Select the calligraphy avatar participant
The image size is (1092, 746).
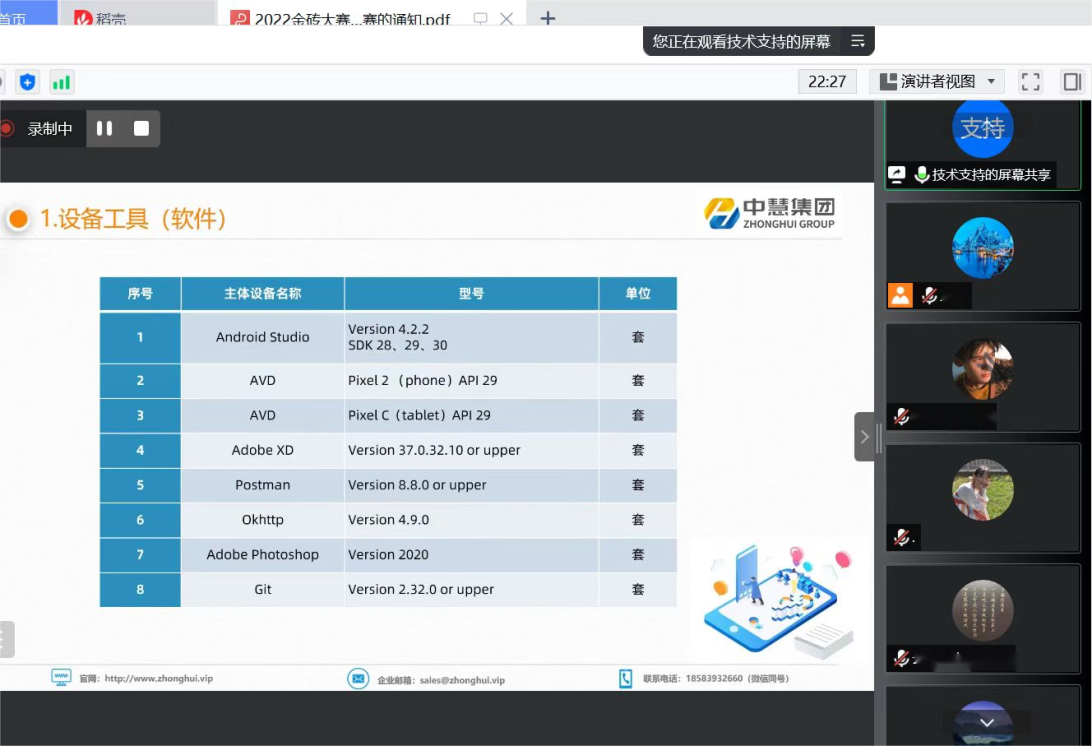pos(983,610)
